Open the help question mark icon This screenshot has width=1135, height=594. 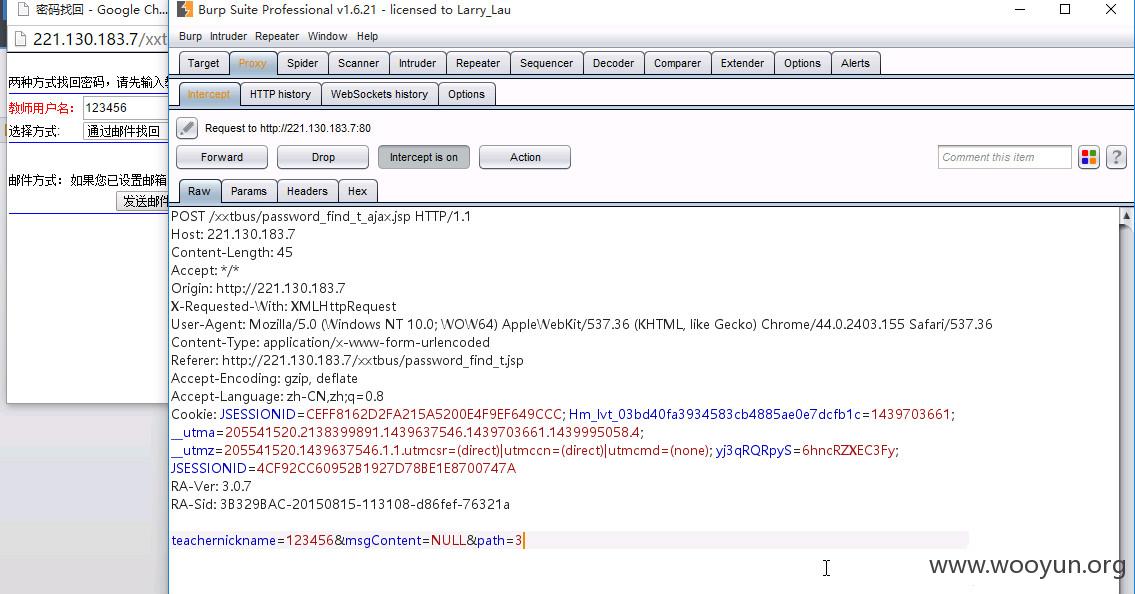coord(1116,157)
